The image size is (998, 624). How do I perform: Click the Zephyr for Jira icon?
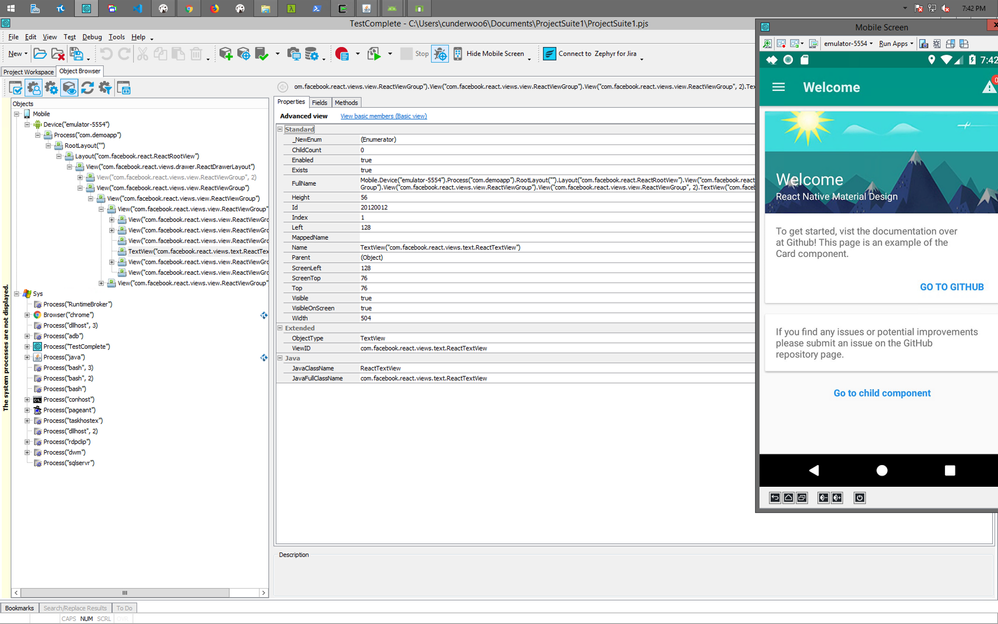tap(549, 54)
